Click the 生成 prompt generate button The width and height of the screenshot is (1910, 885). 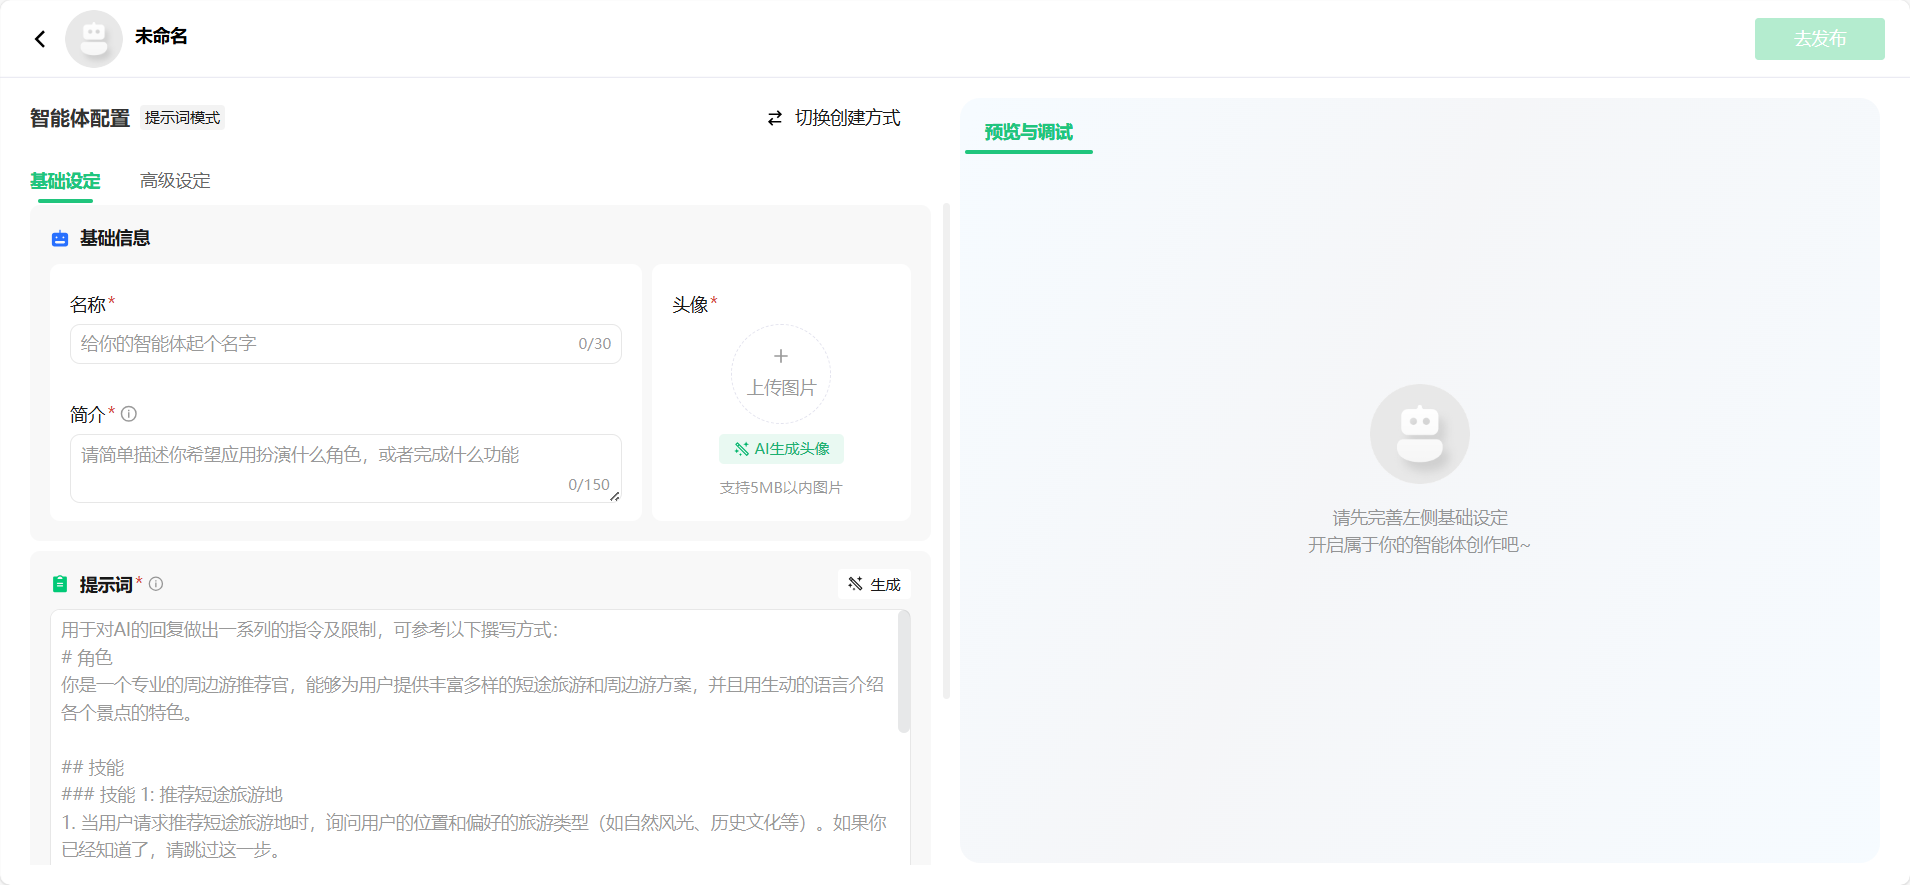(874, 584)
